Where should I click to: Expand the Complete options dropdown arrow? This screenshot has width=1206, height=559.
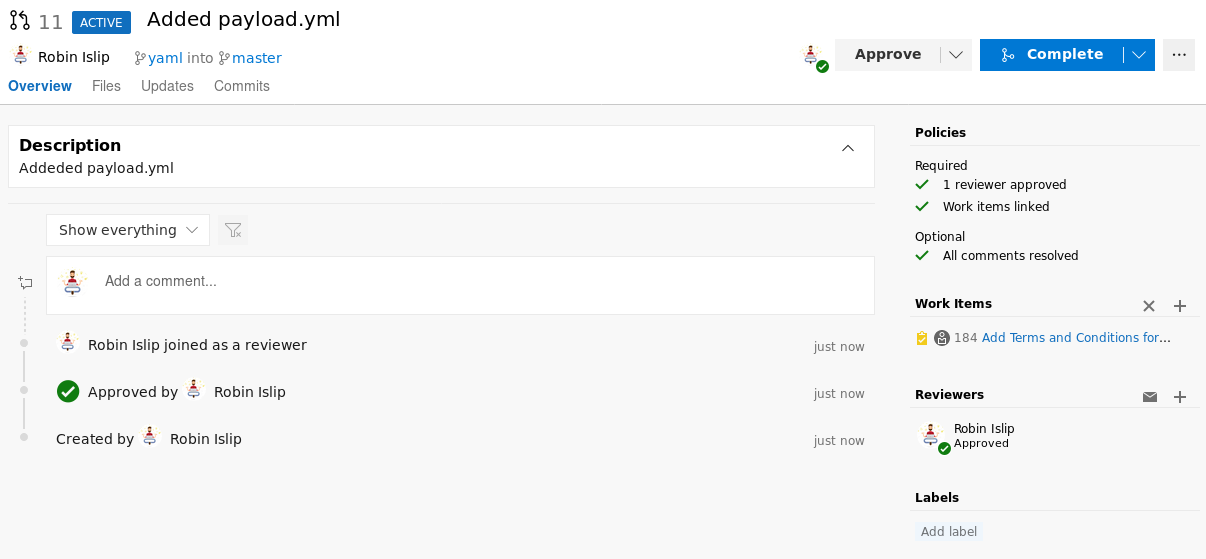click(x=1139, y=55)
